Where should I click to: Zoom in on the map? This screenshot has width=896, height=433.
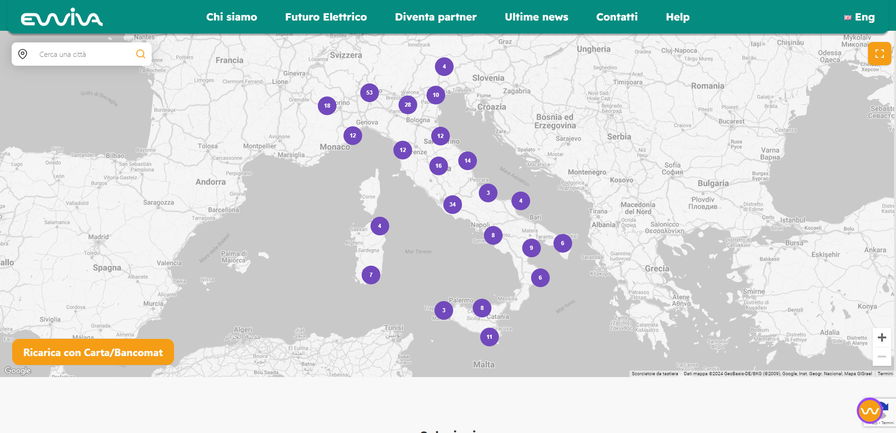(x=881, y=338)
